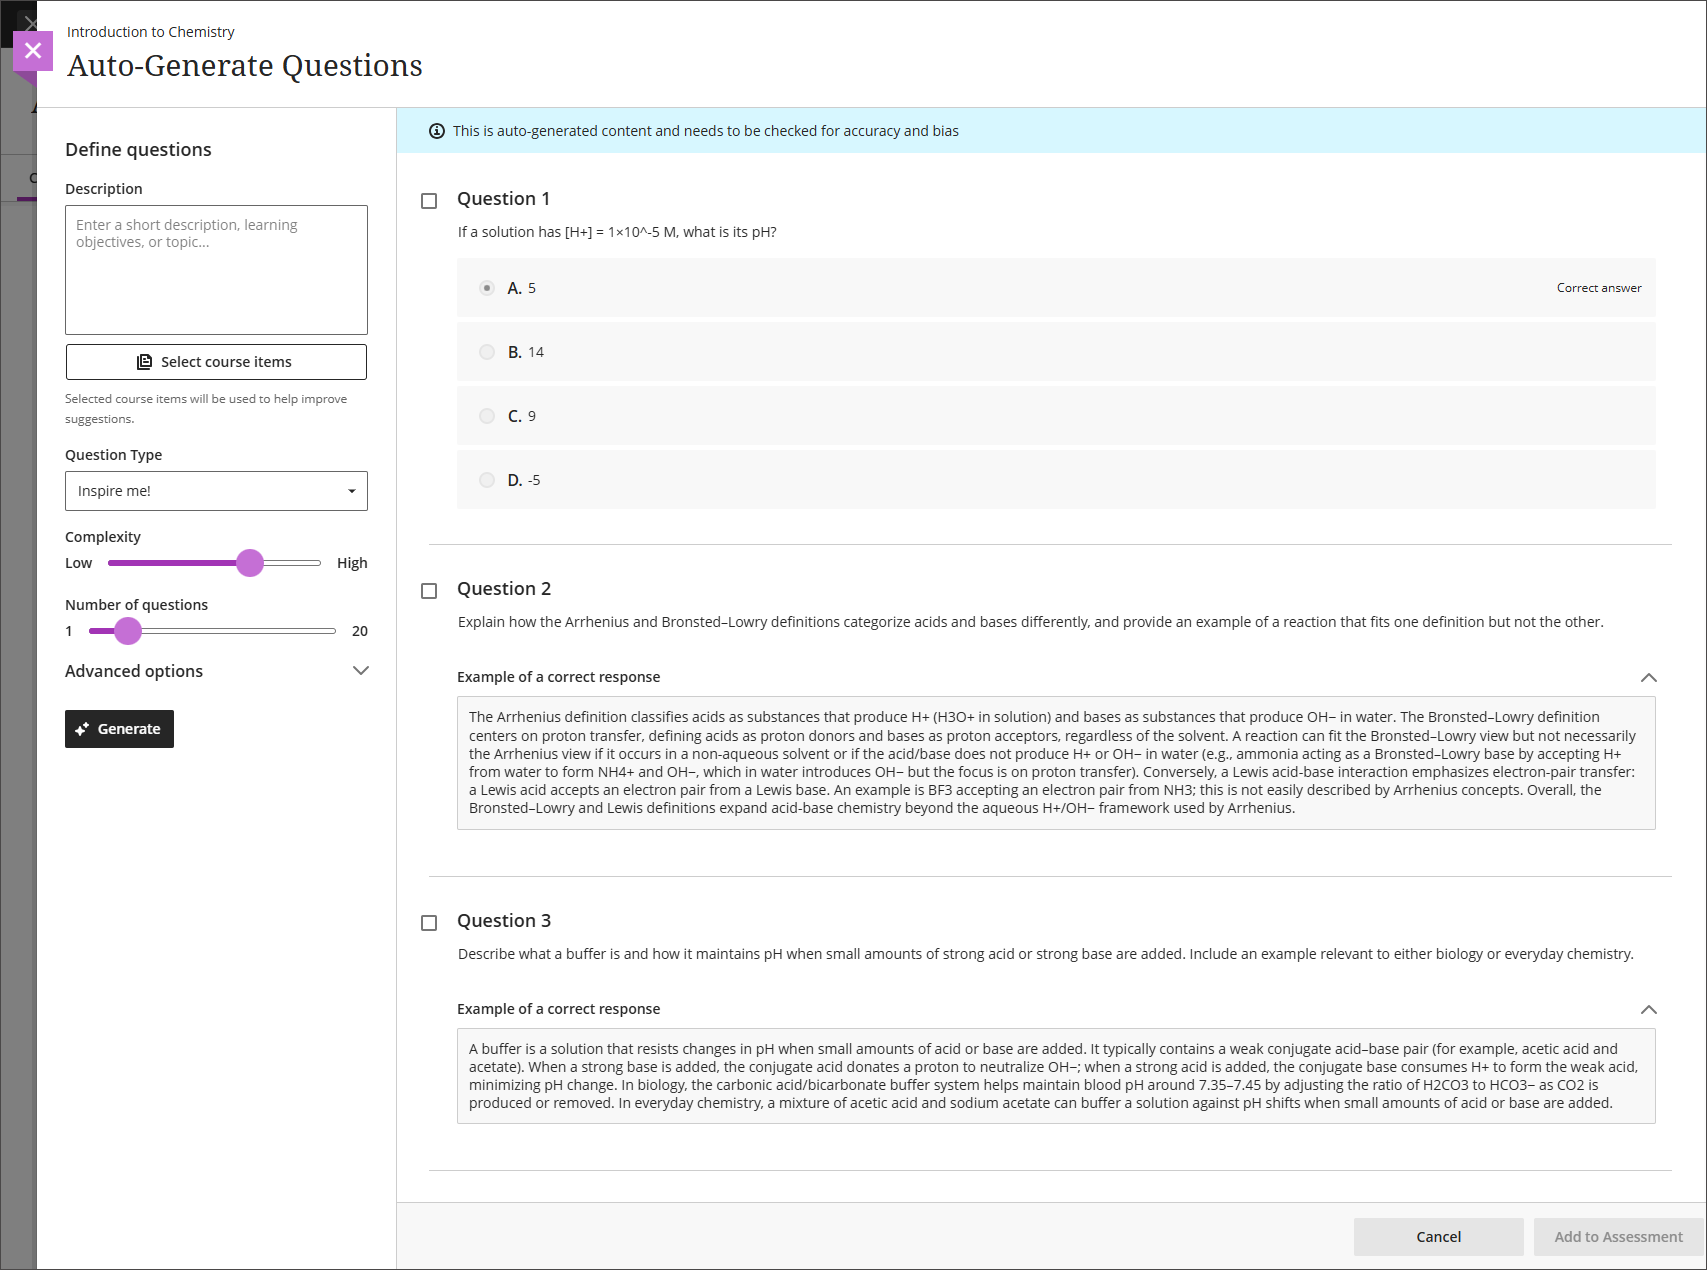The width and height of the screenshot is (1707, 1270).
Task: Click the sparkle icon on Generate button
Action: tap(82, 729)
